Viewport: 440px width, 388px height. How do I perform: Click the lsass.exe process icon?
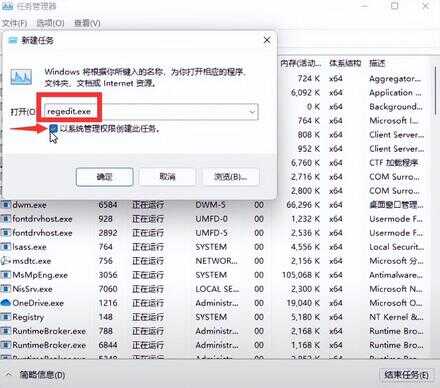tap(6, 247)
